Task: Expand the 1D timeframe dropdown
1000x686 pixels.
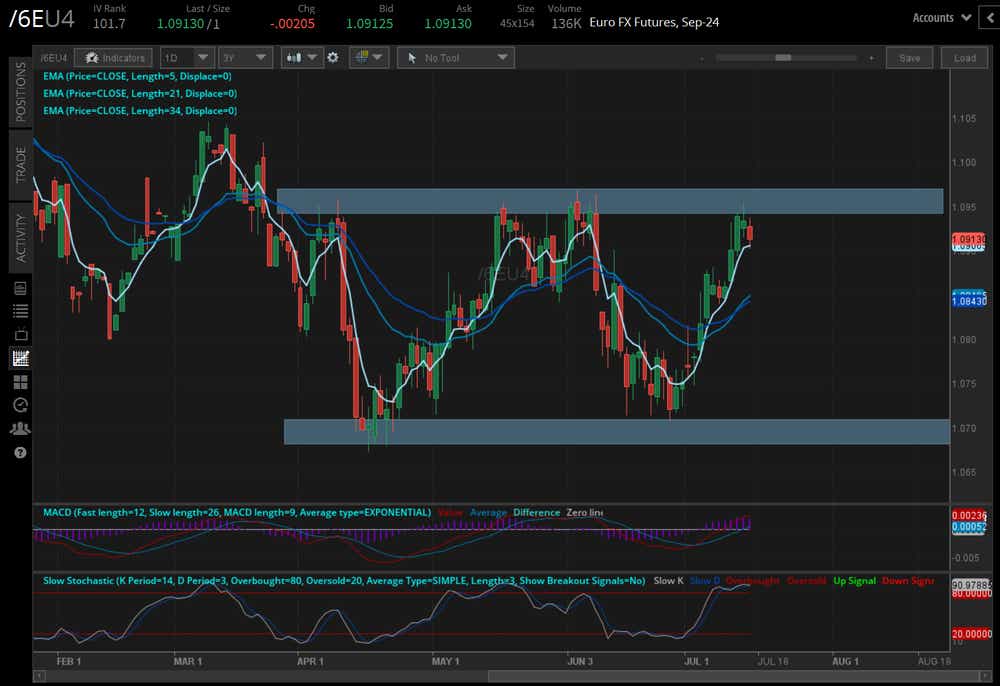Action: coord(188,58)
